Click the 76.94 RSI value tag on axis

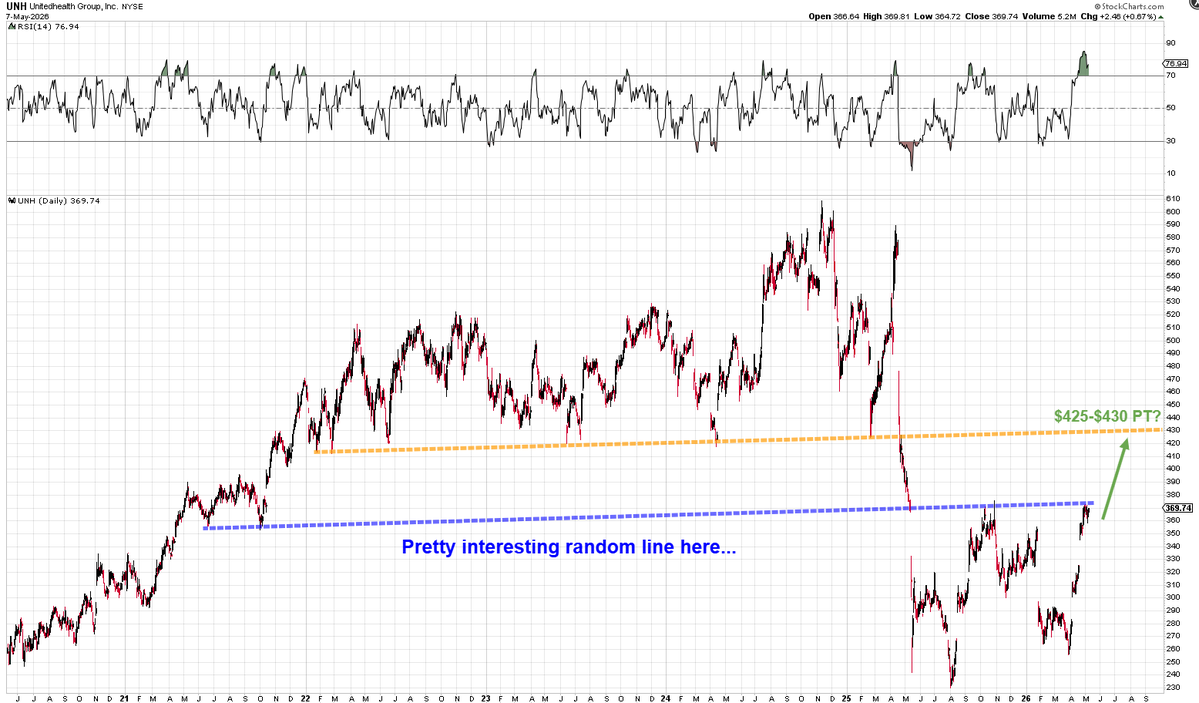(x=1178, y=63)
